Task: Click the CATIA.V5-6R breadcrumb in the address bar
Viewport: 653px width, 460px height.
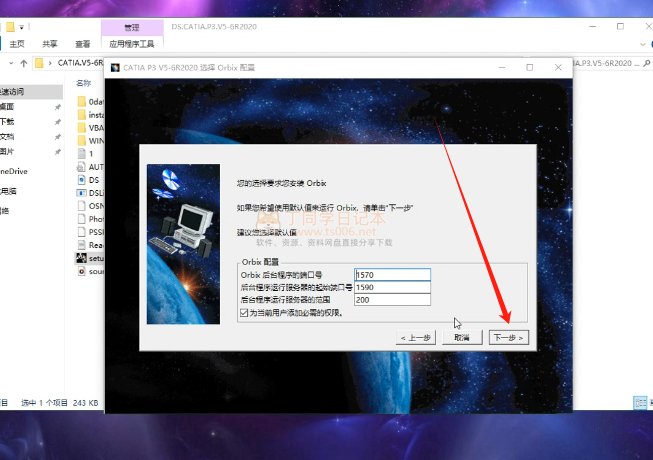Action: coord(80,63)
